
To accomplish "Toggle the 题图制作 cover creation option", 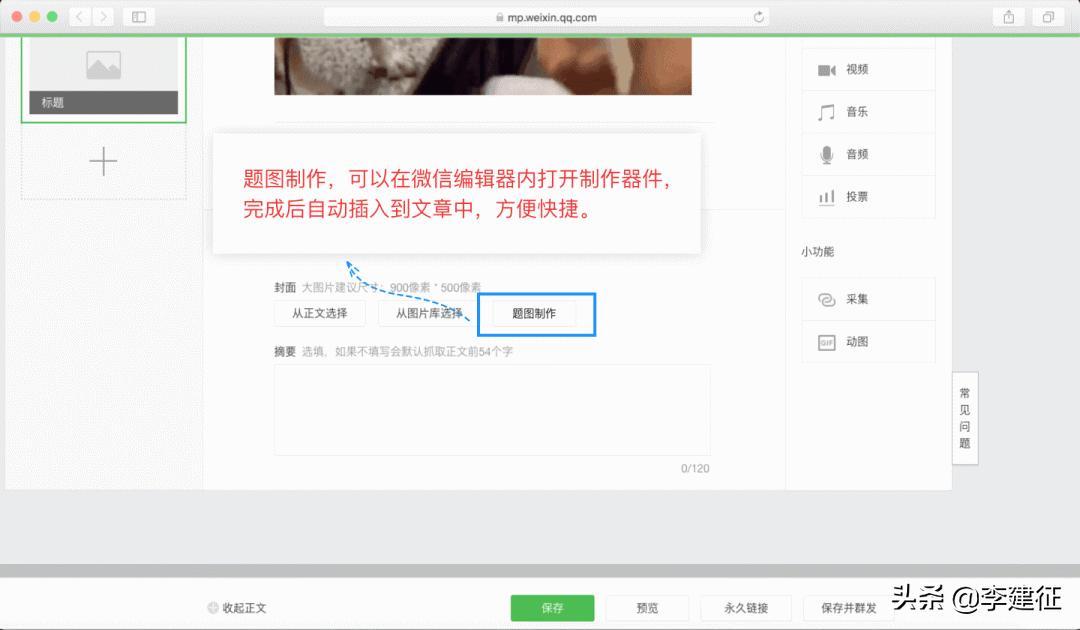I will point(536,313).
